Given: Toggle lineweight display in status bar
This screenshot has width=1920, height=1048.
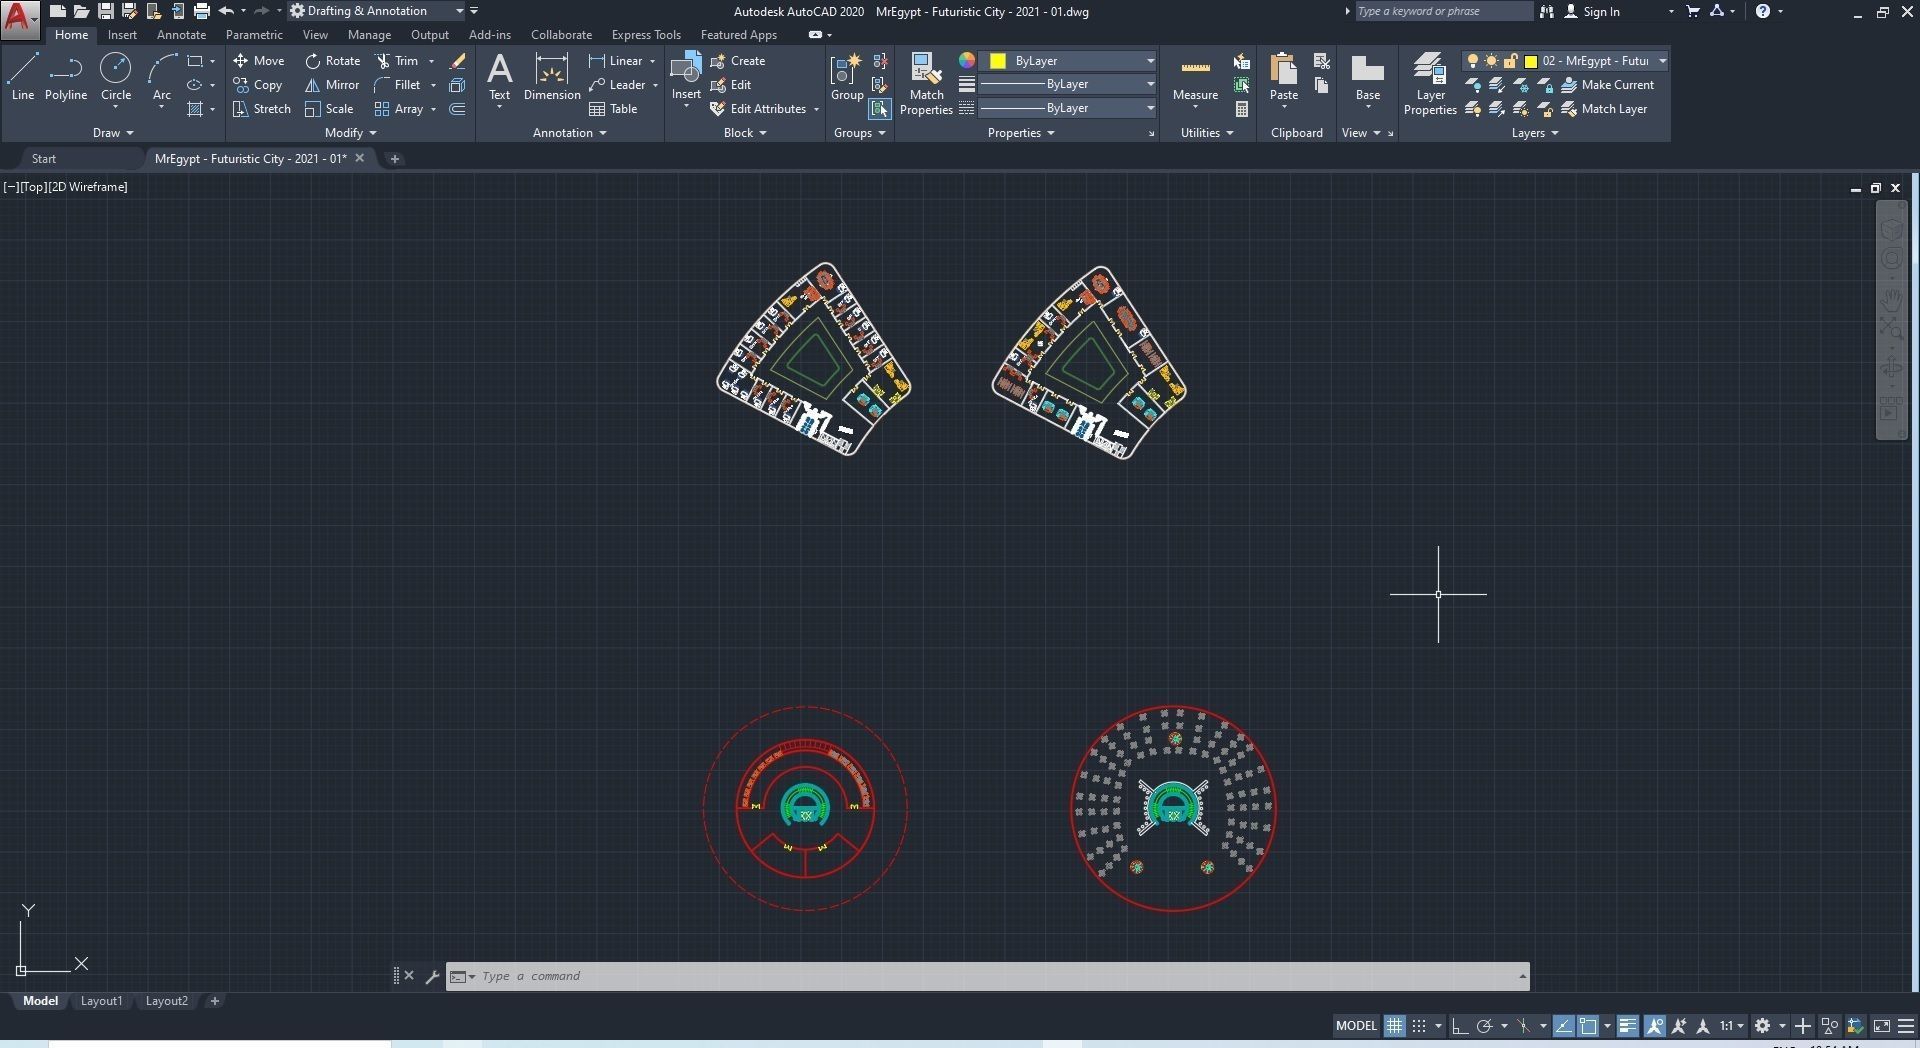Looking at the screenshot, I should point(1628,1026).
